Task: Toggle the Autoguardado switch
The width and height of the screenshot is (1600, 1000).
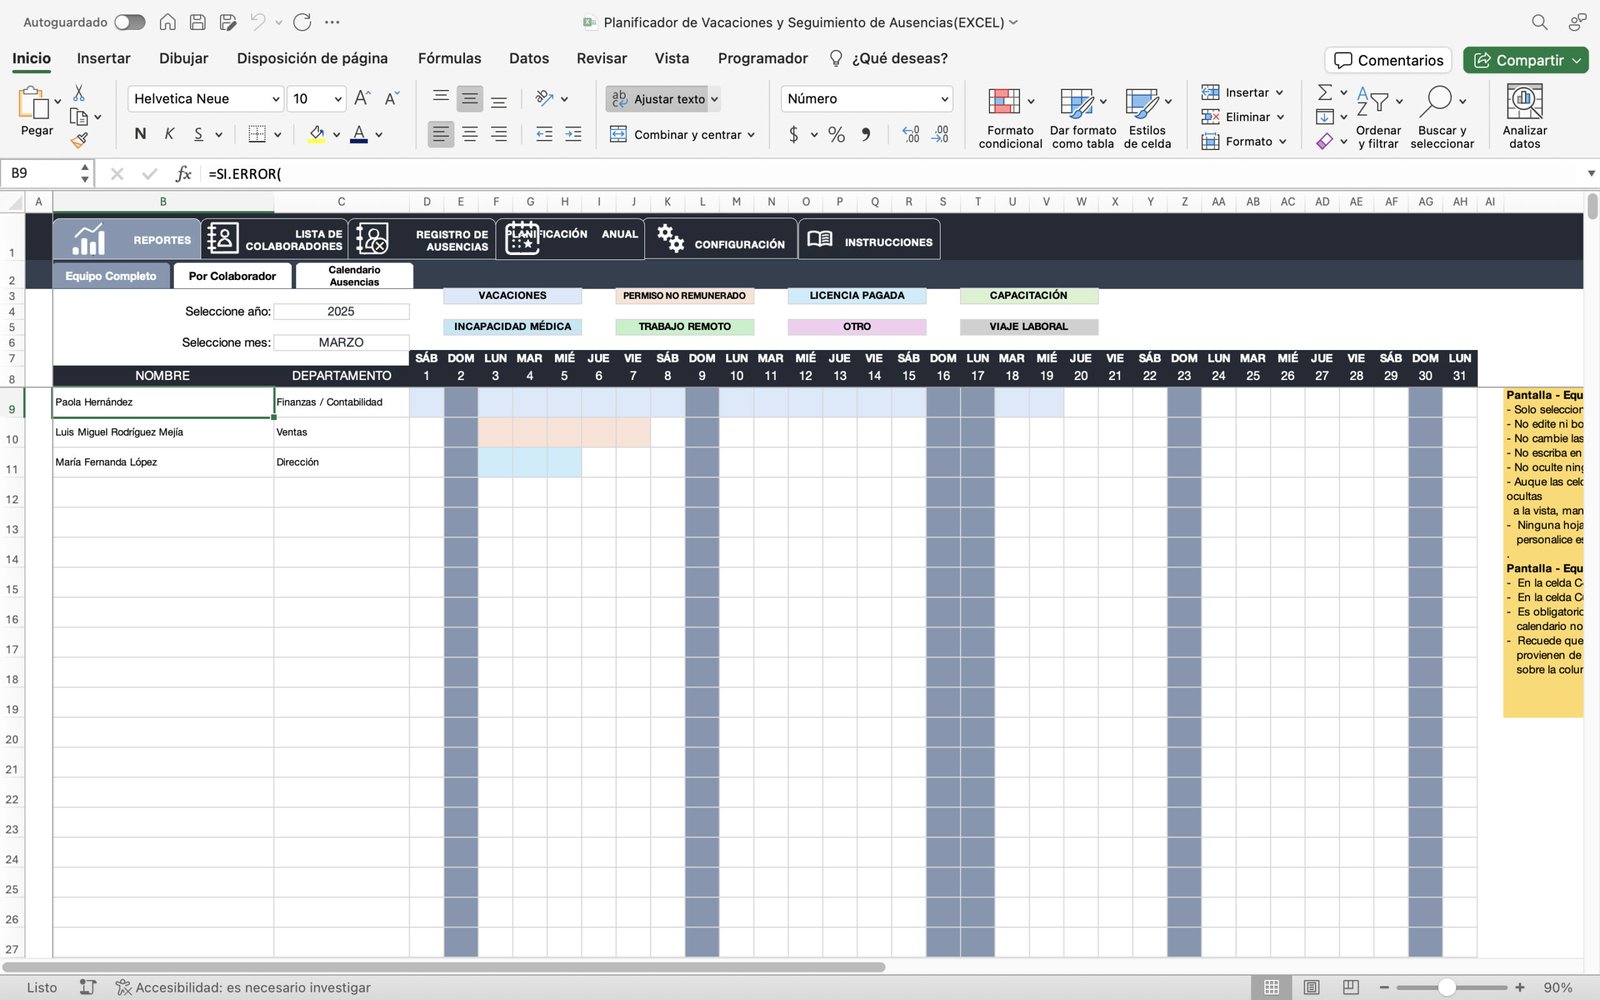Action: [129, 22]
